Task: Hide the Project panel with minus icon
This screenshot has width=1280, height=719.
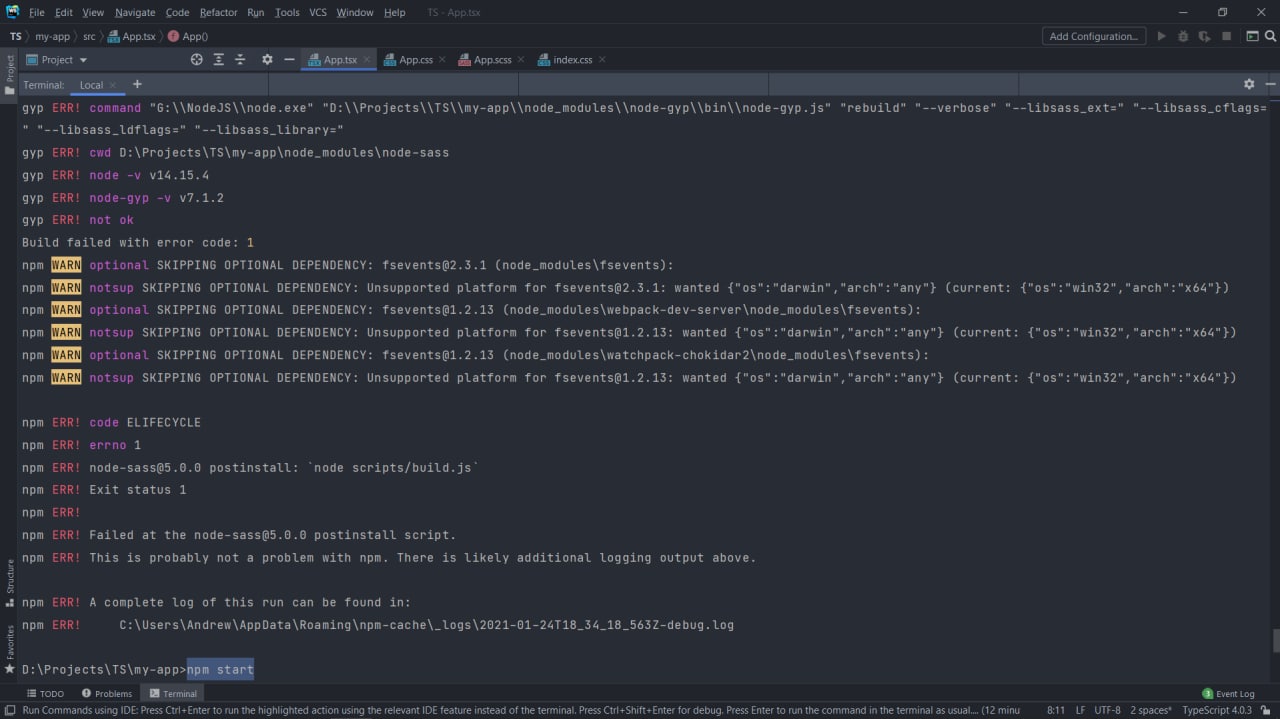Action: click(289, 60)
